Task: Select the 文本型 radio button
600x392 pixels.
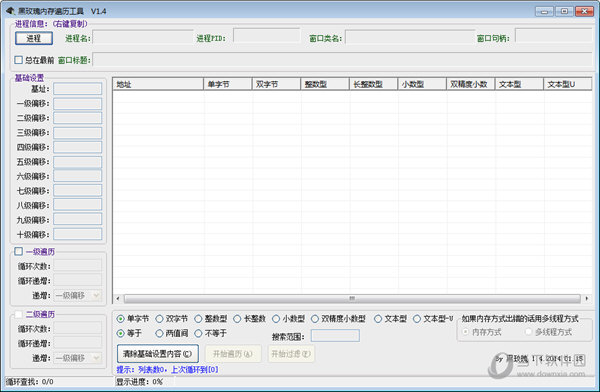Action: (378, 318)
